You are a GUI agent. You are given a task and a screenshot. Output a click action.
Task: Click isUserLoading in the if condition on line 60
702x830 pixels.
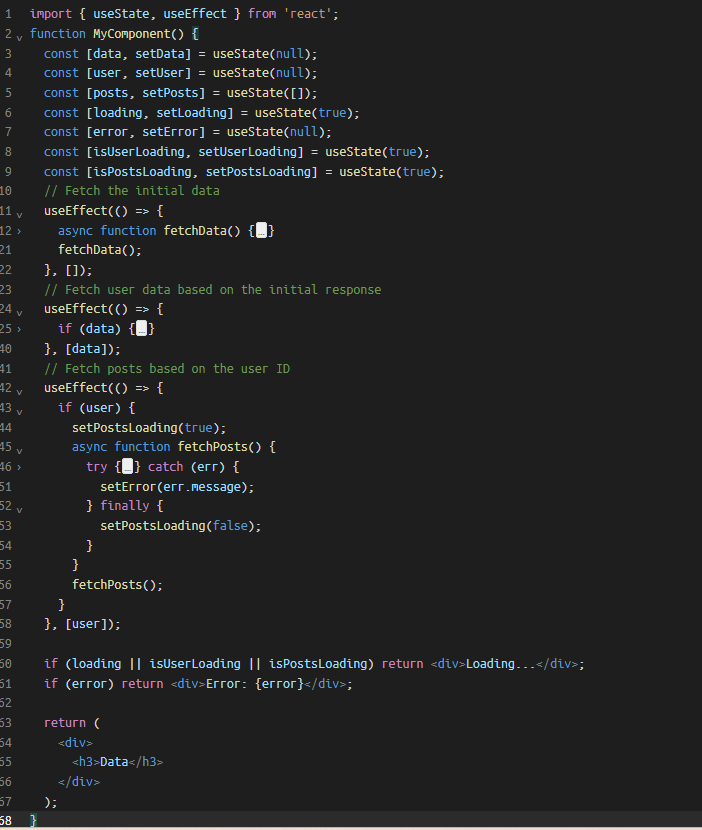coord(195,663)
